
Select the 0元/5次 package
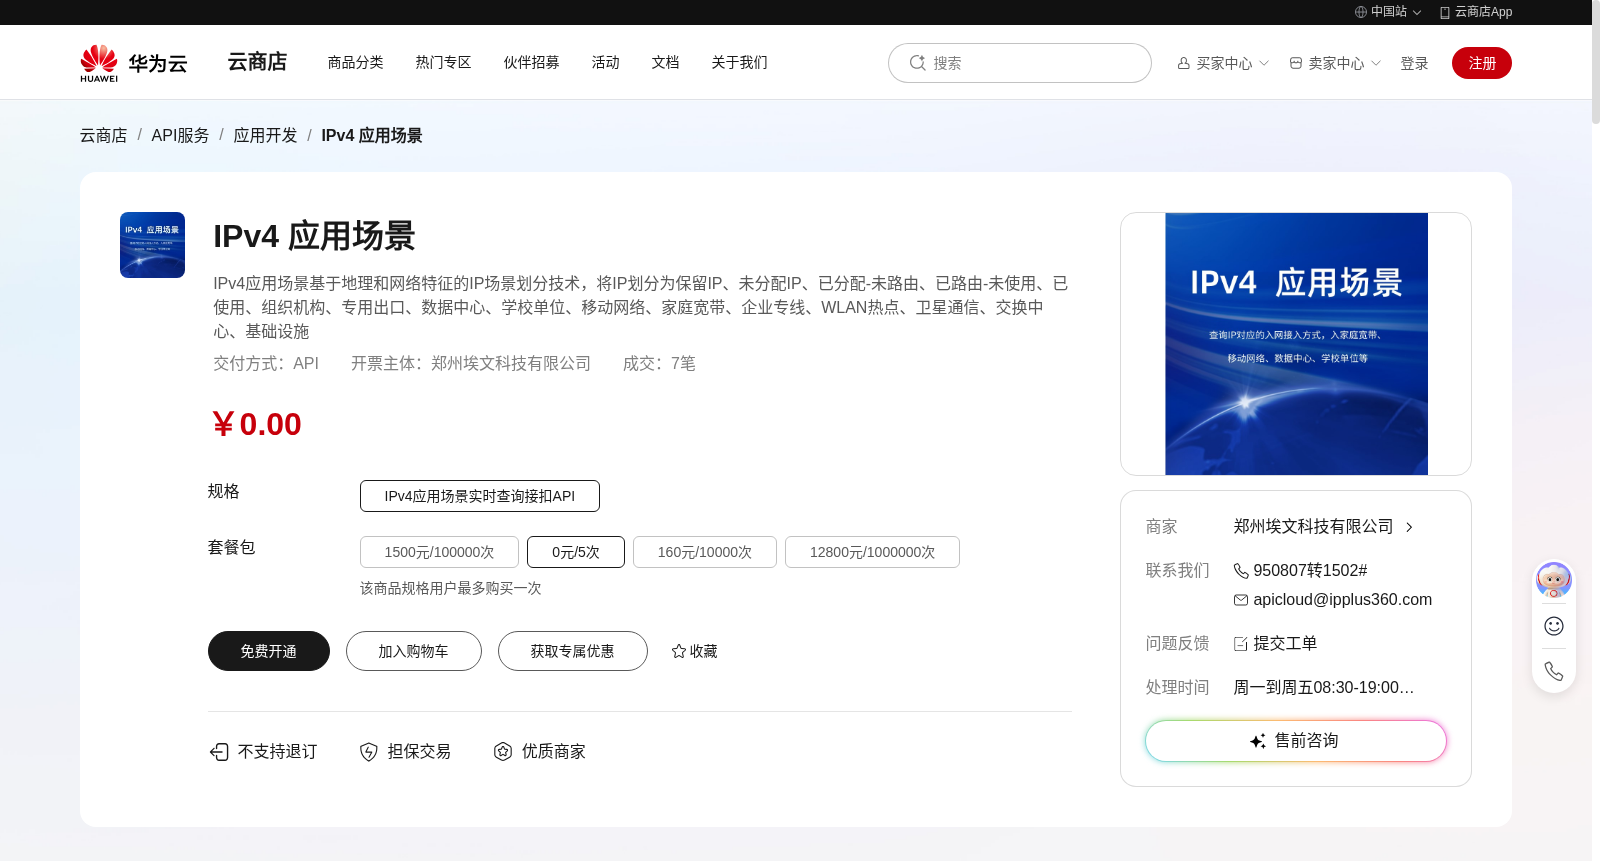[576, 552]
